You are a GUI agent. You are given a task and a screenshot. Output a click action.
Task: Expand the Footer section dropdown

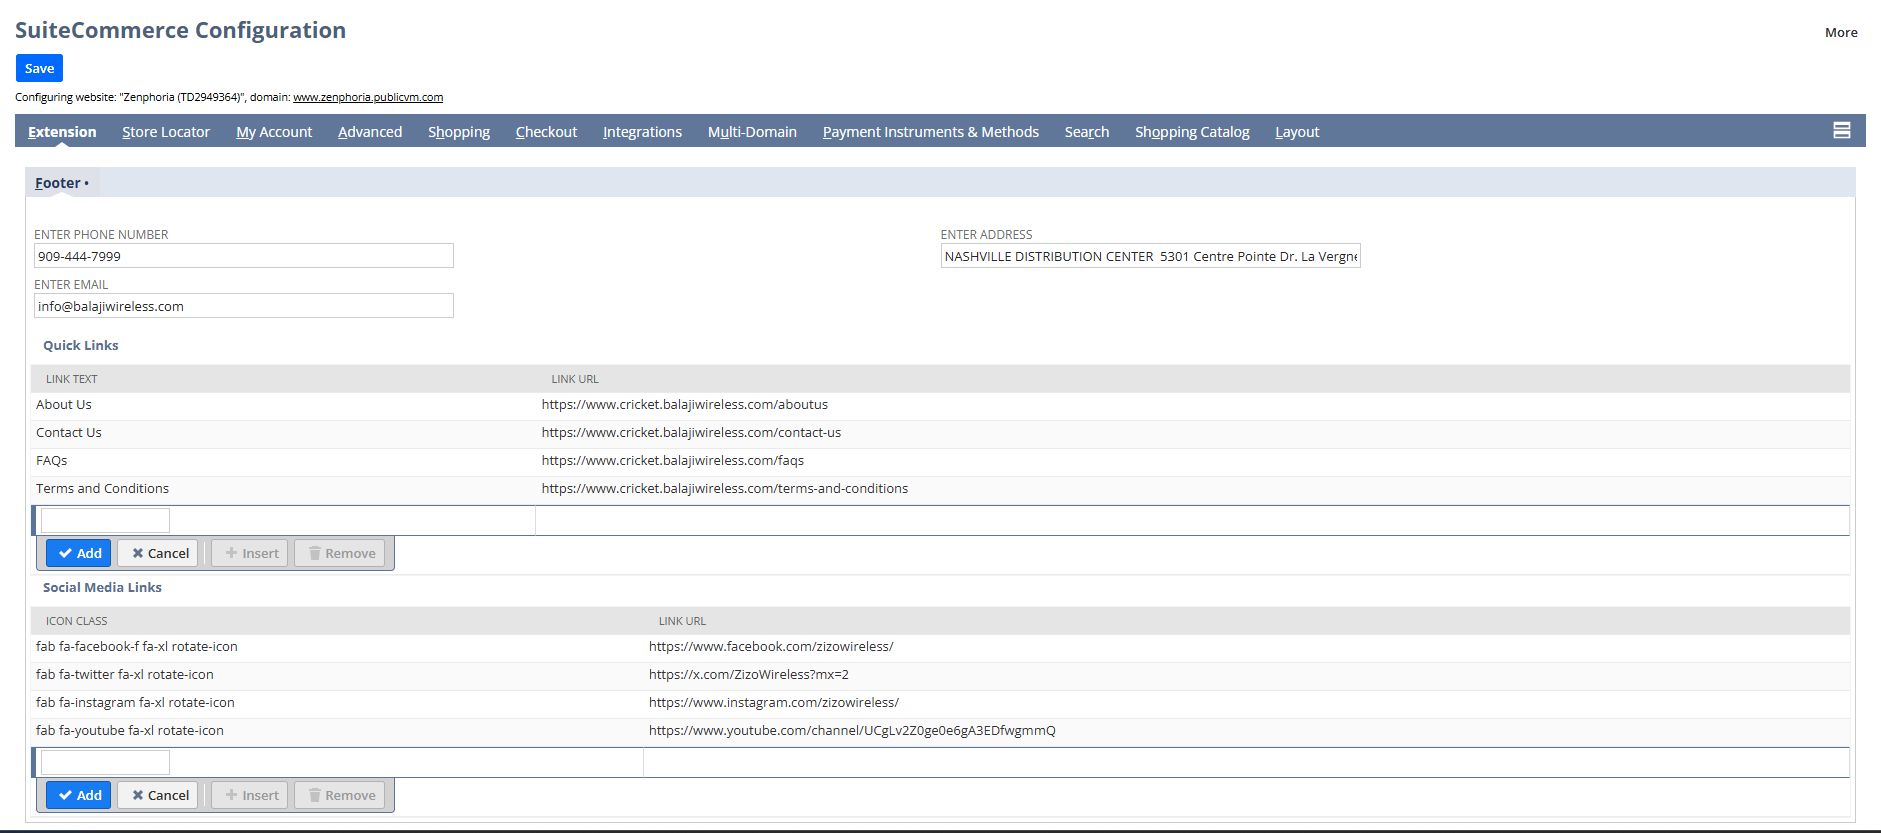[x=62, y=183]
